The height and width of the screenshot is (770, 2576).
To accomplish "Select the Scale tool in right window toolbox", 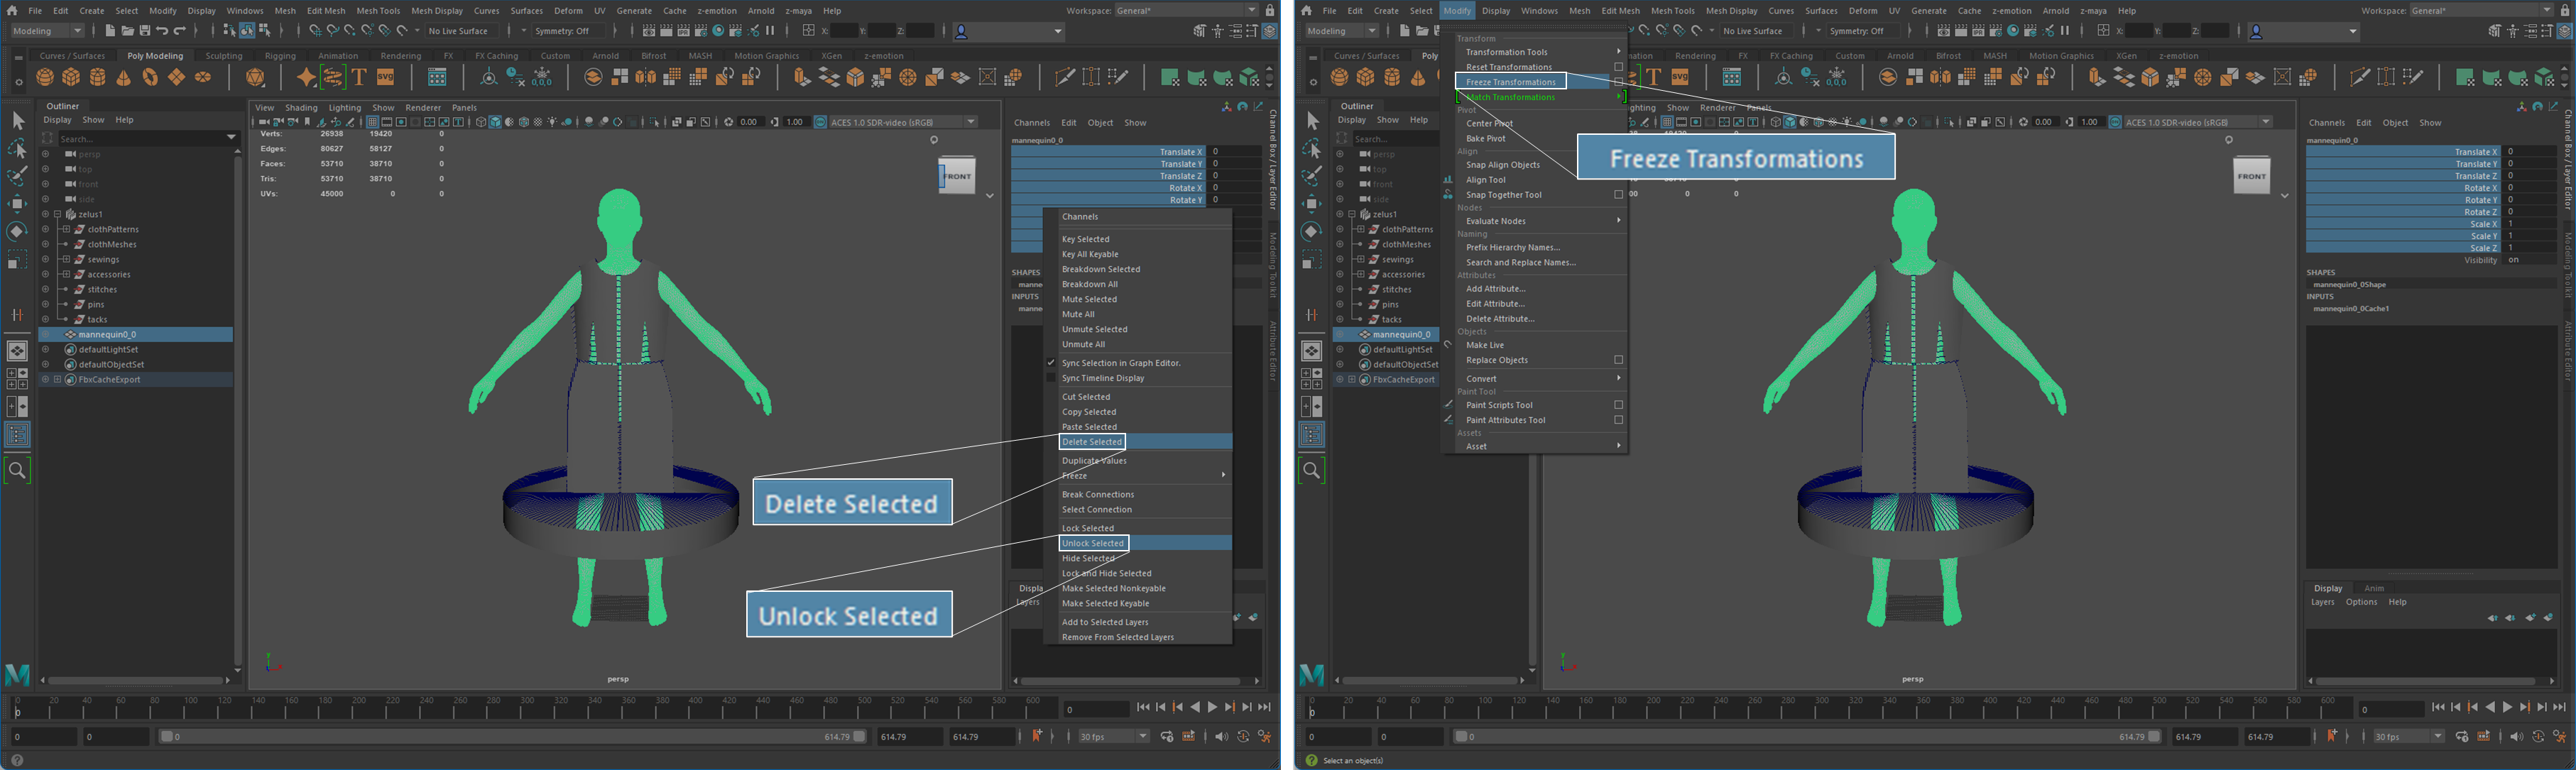I will [x=1312, y=260].
